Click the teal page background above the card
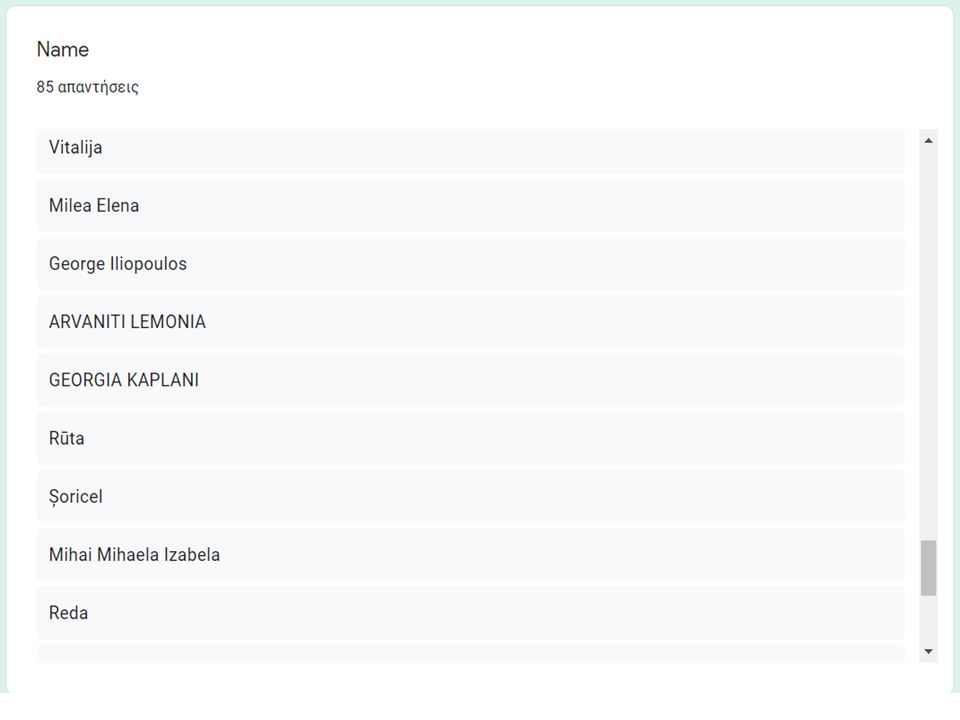This screenshot has width=960, height=720. [480, 3]
